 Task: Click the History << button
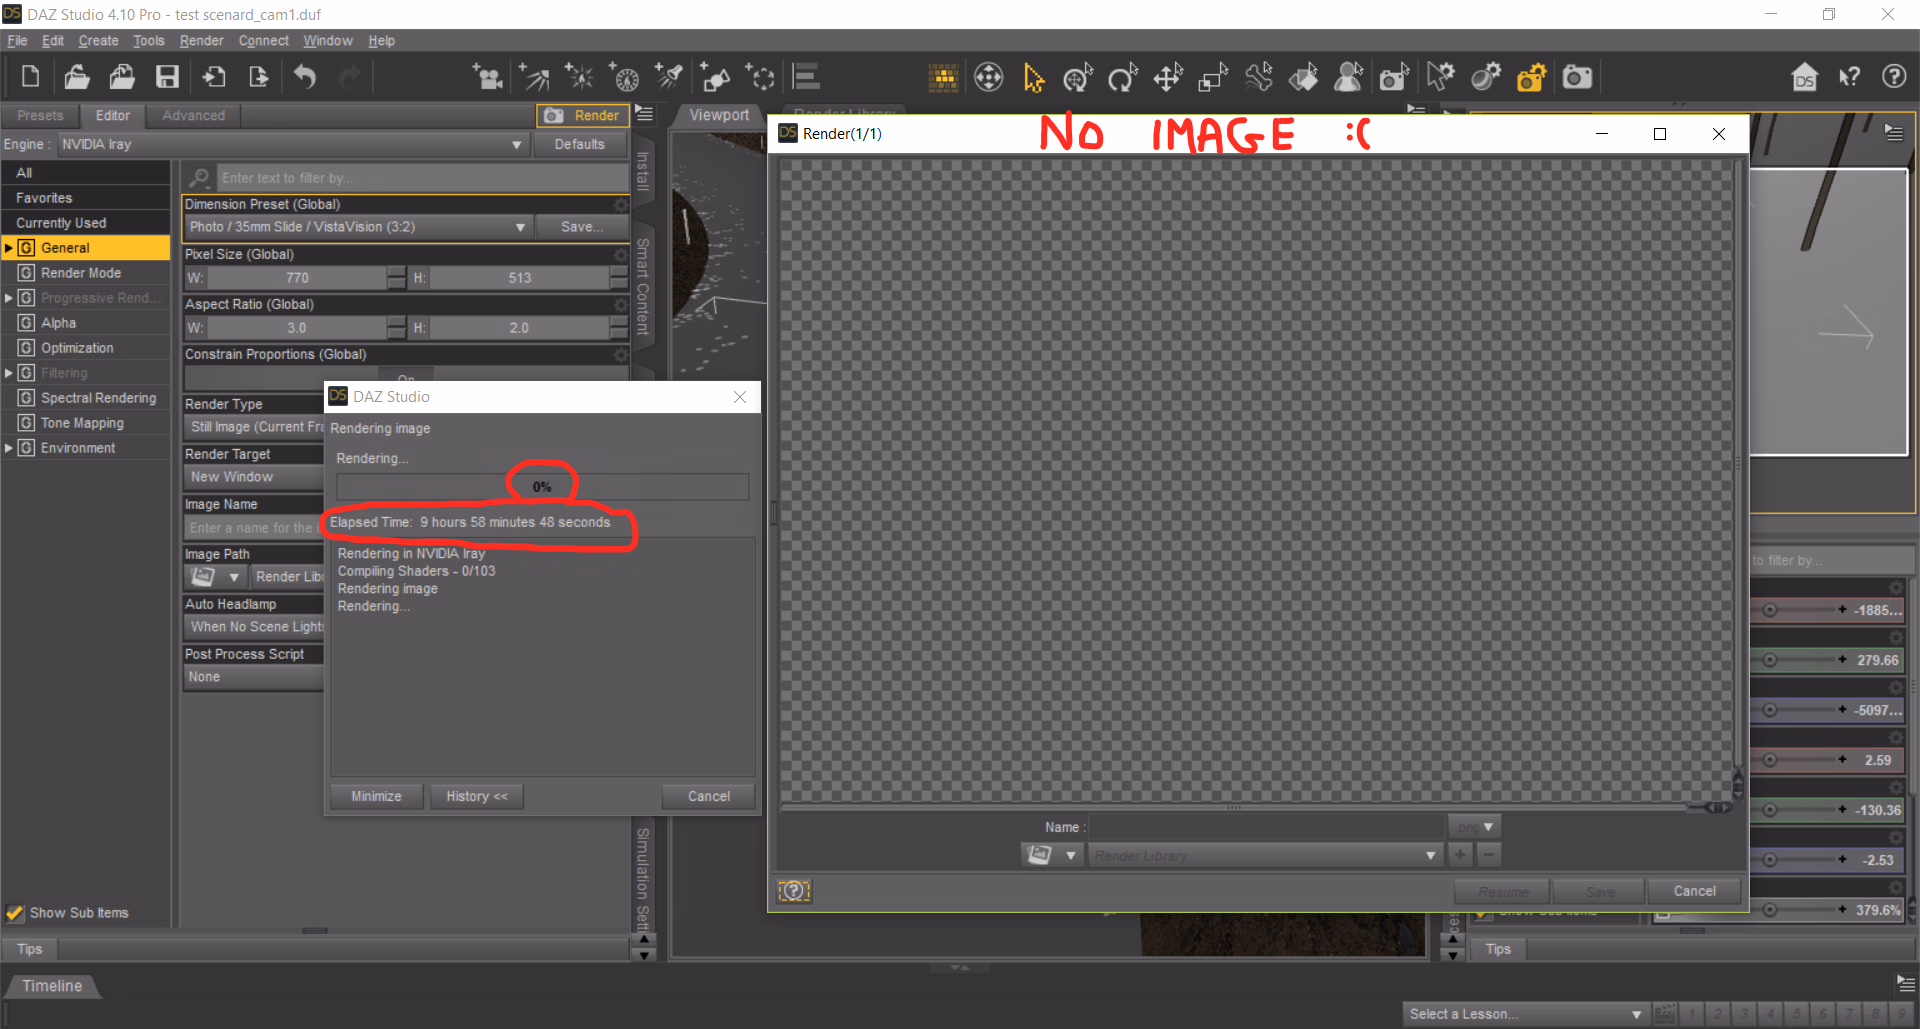[476, 797]
